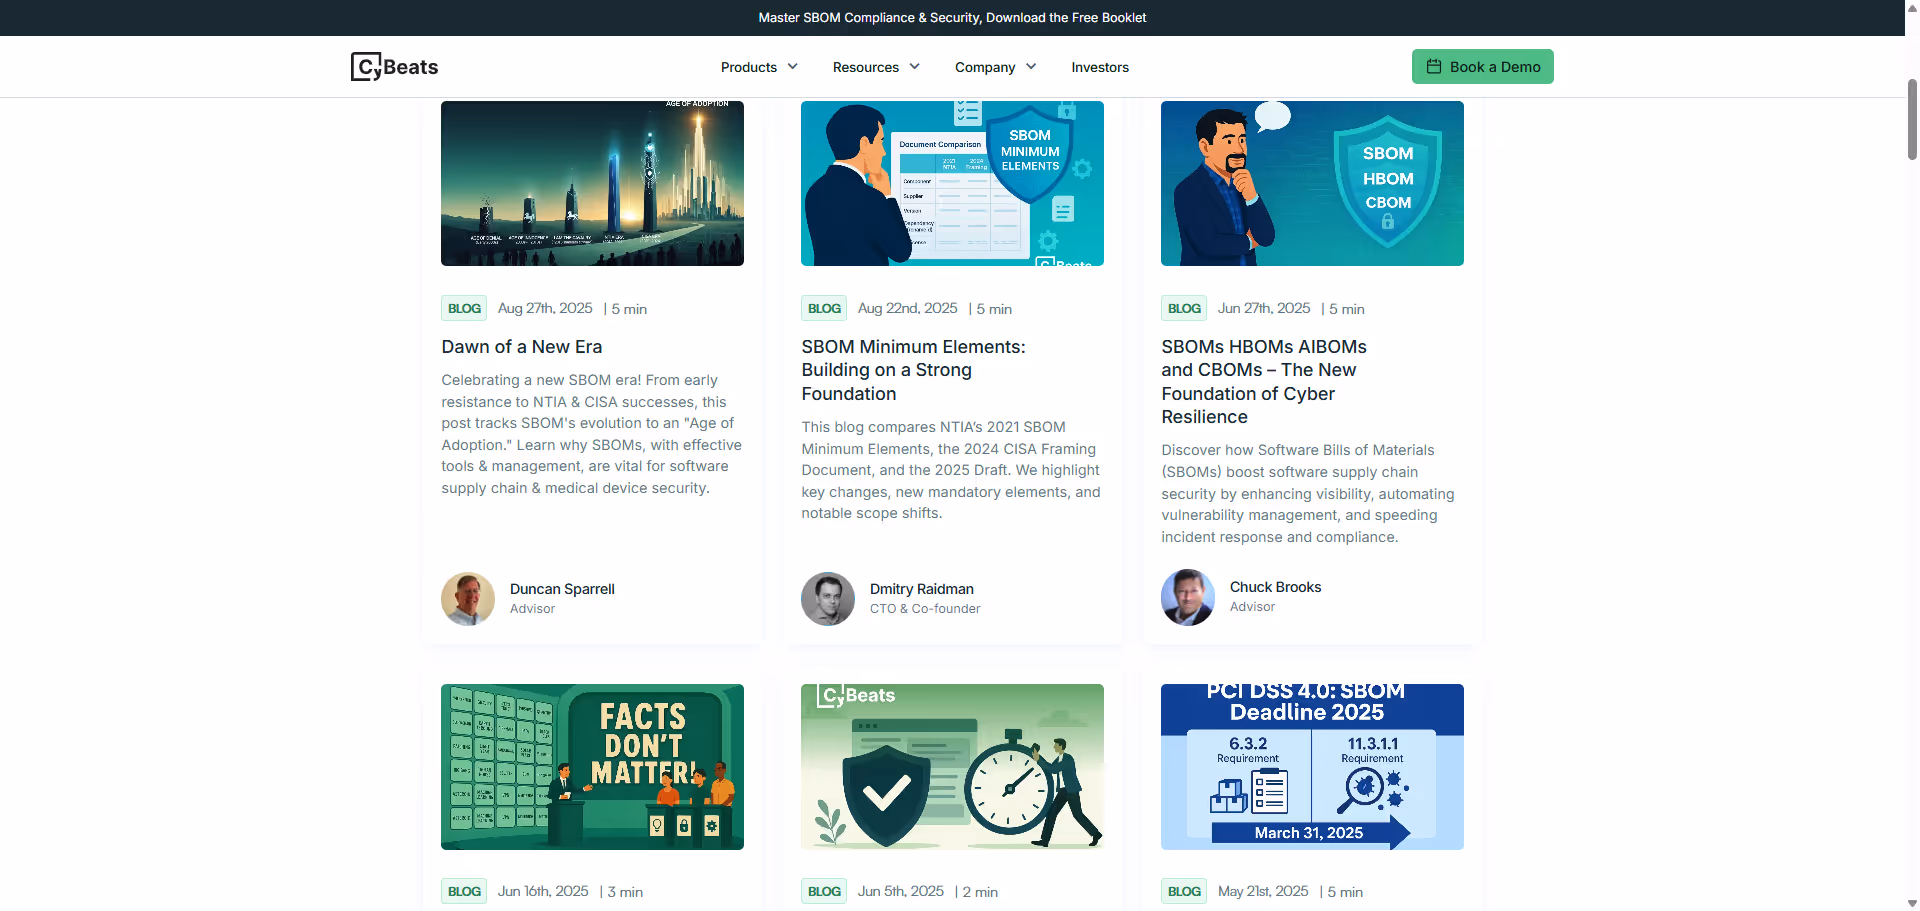The height and width of the screenshot is (911, 1920).
Task: Click Dawn of a New Era cityscape thumbnail
Action: click(592, 183)
